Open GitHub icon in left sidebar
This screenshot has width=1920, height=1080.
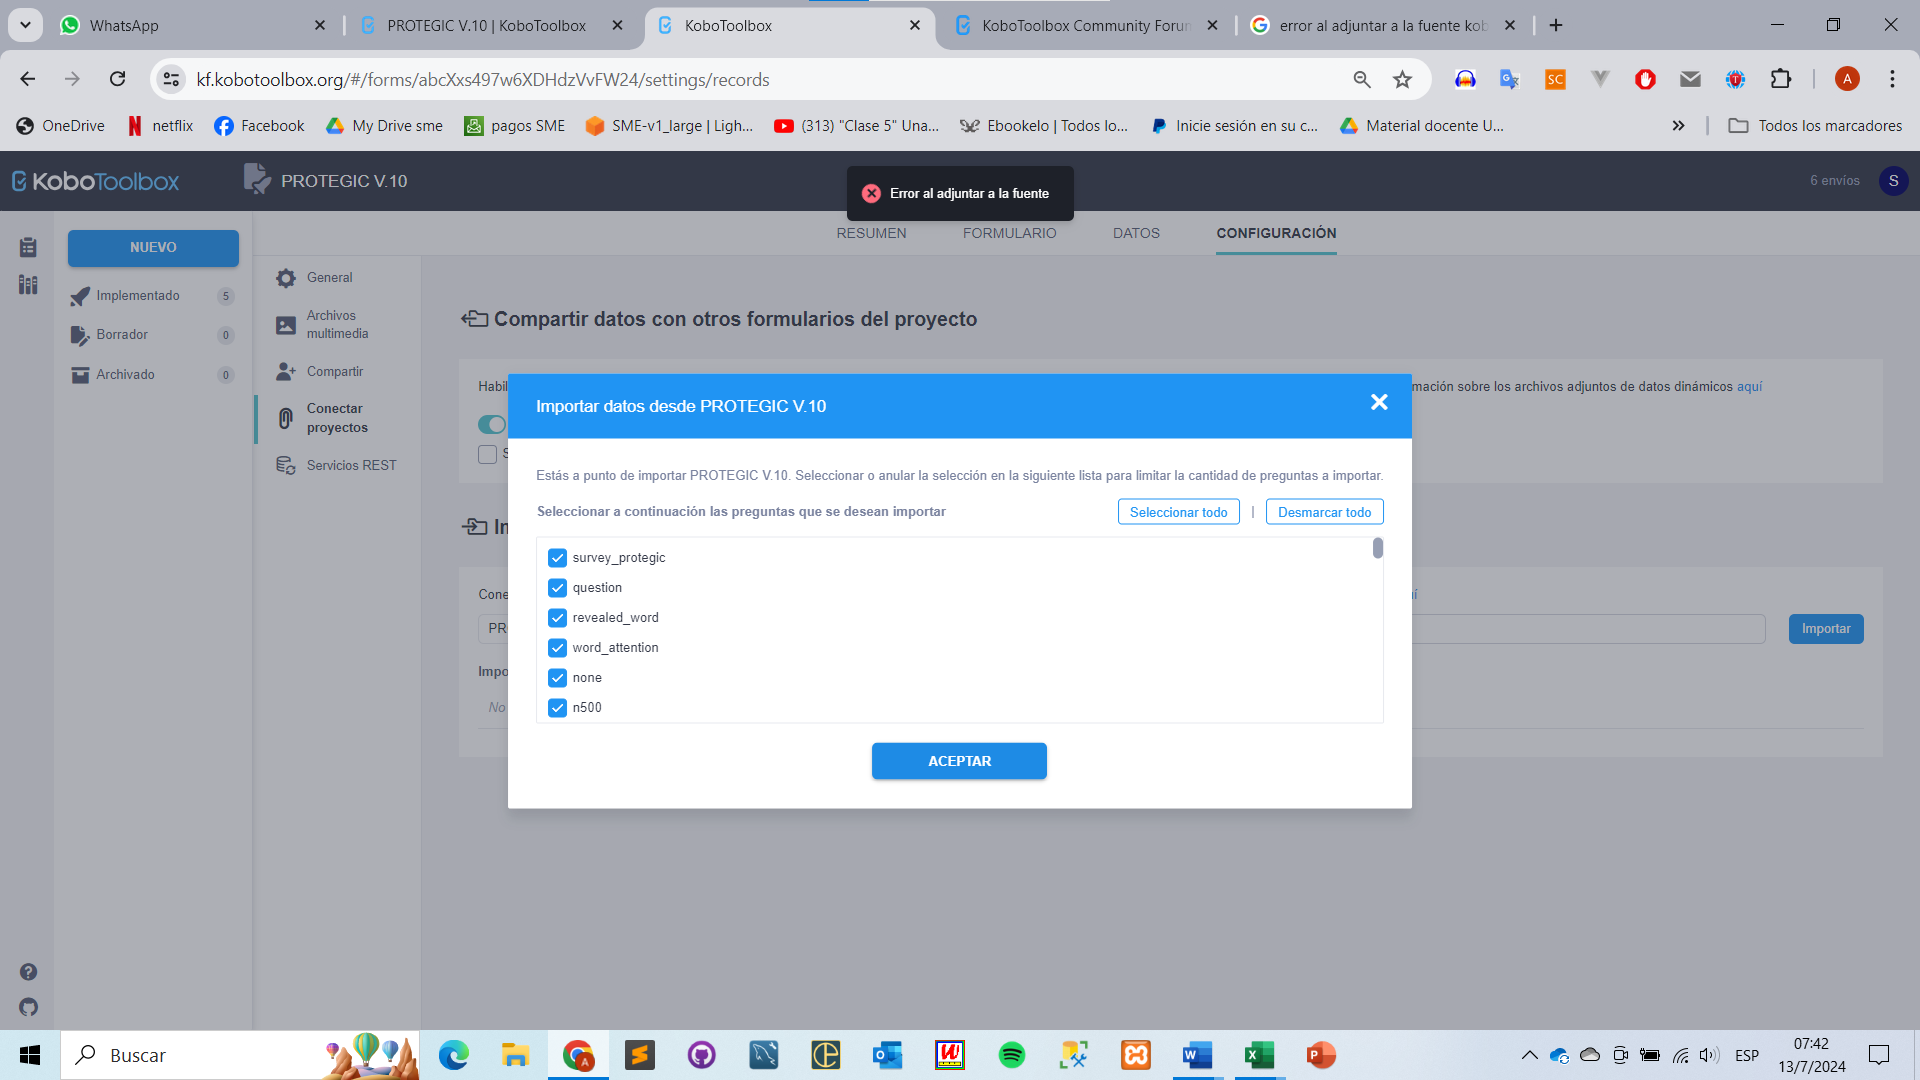28,1007
